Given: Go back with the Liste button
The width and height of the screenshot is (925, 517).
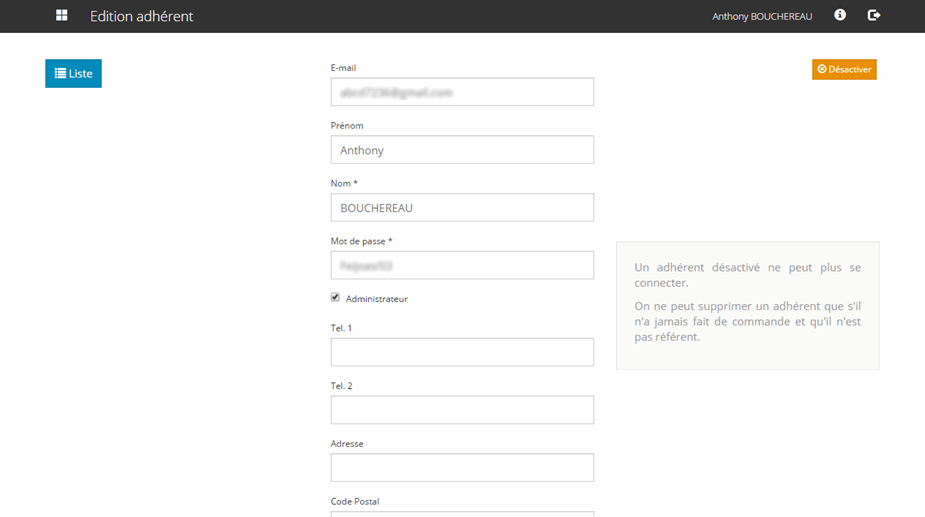Looking at the screenshot, I should point(73,73).
